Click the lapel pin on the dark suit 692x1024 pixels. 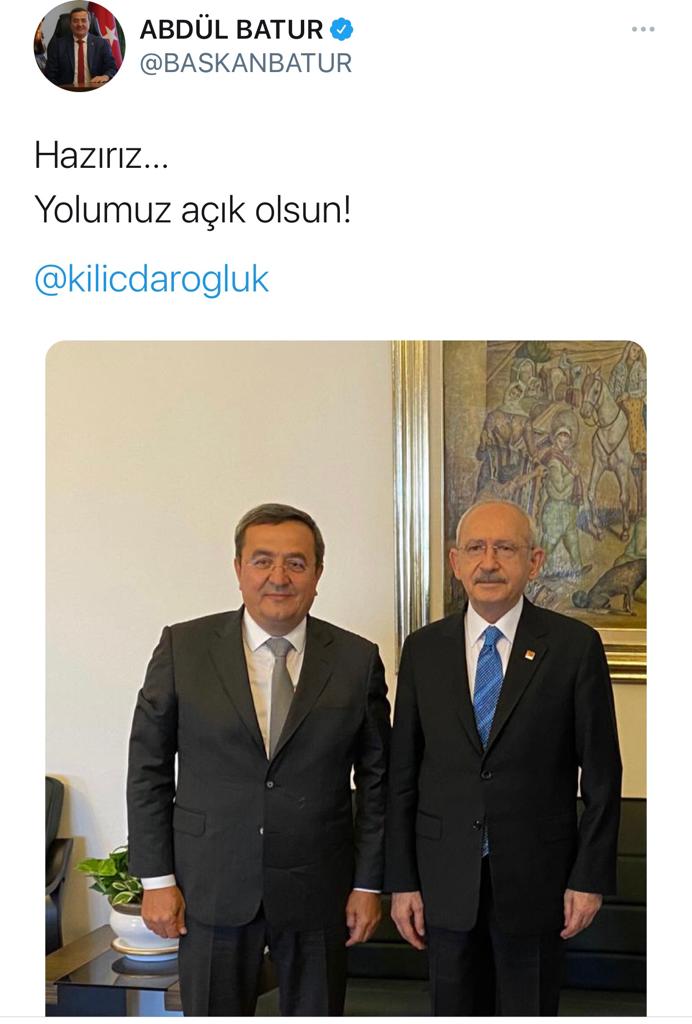click(x=529, y=654)
